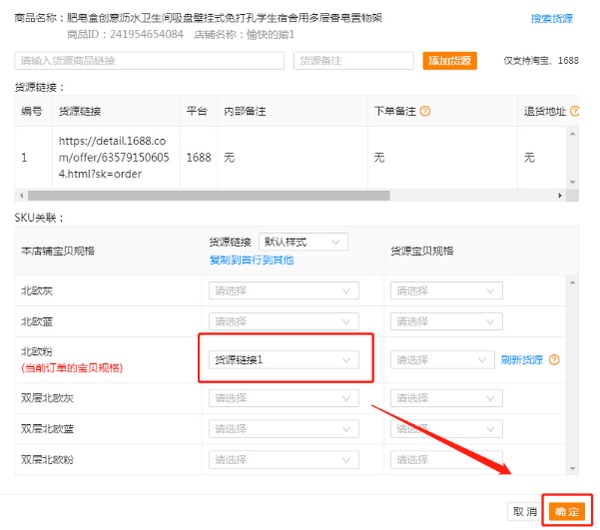Click right arrow of horizontal table scrollbar
This screenshot has height=530, width=600.
(559, 195)
